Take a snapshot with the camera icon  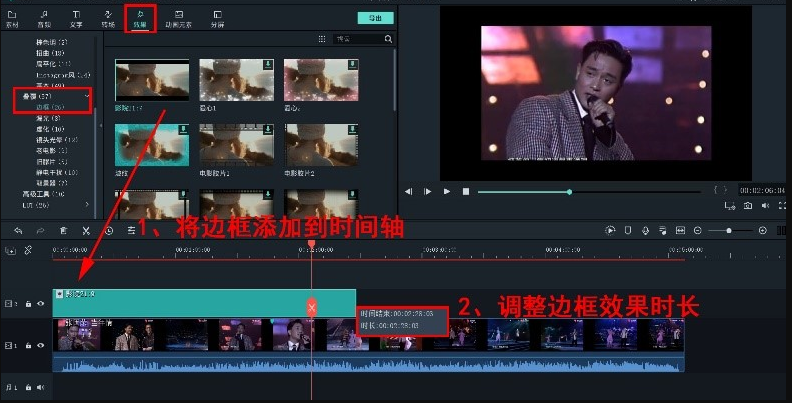tap(747, 205)
